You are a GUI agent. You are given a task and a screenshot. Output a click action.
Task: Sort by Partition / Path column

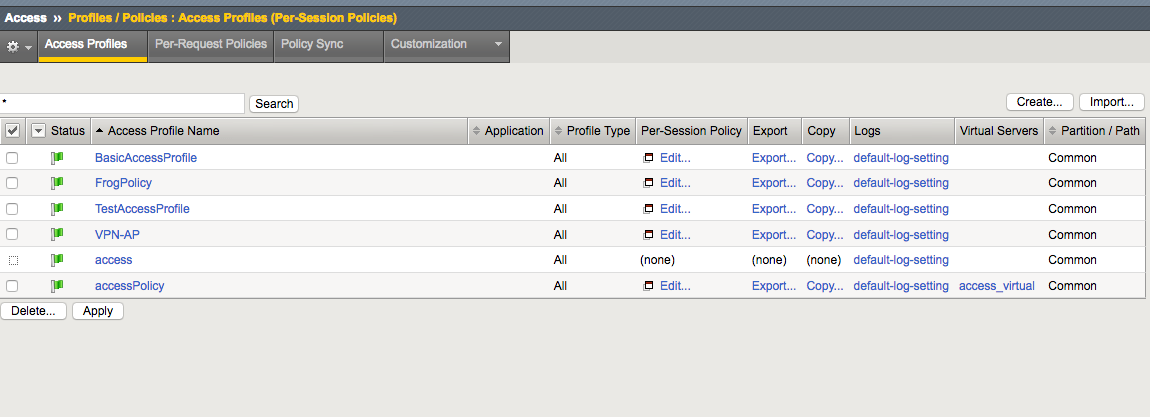coord(1094,130)
